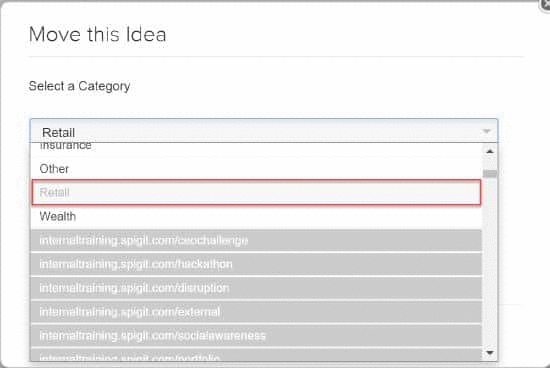Click the list scrollbar down arrow
550x368 pixels.
pos(490,353)
